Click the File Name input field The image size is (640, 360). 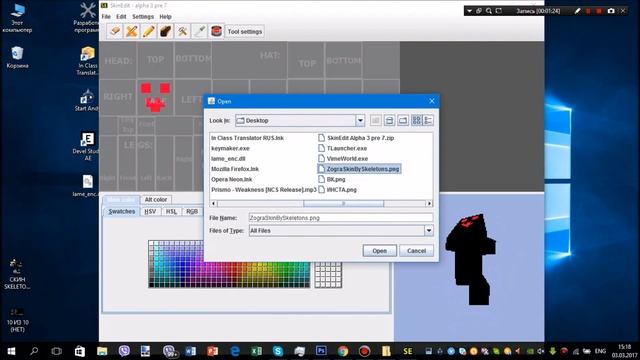341,218
